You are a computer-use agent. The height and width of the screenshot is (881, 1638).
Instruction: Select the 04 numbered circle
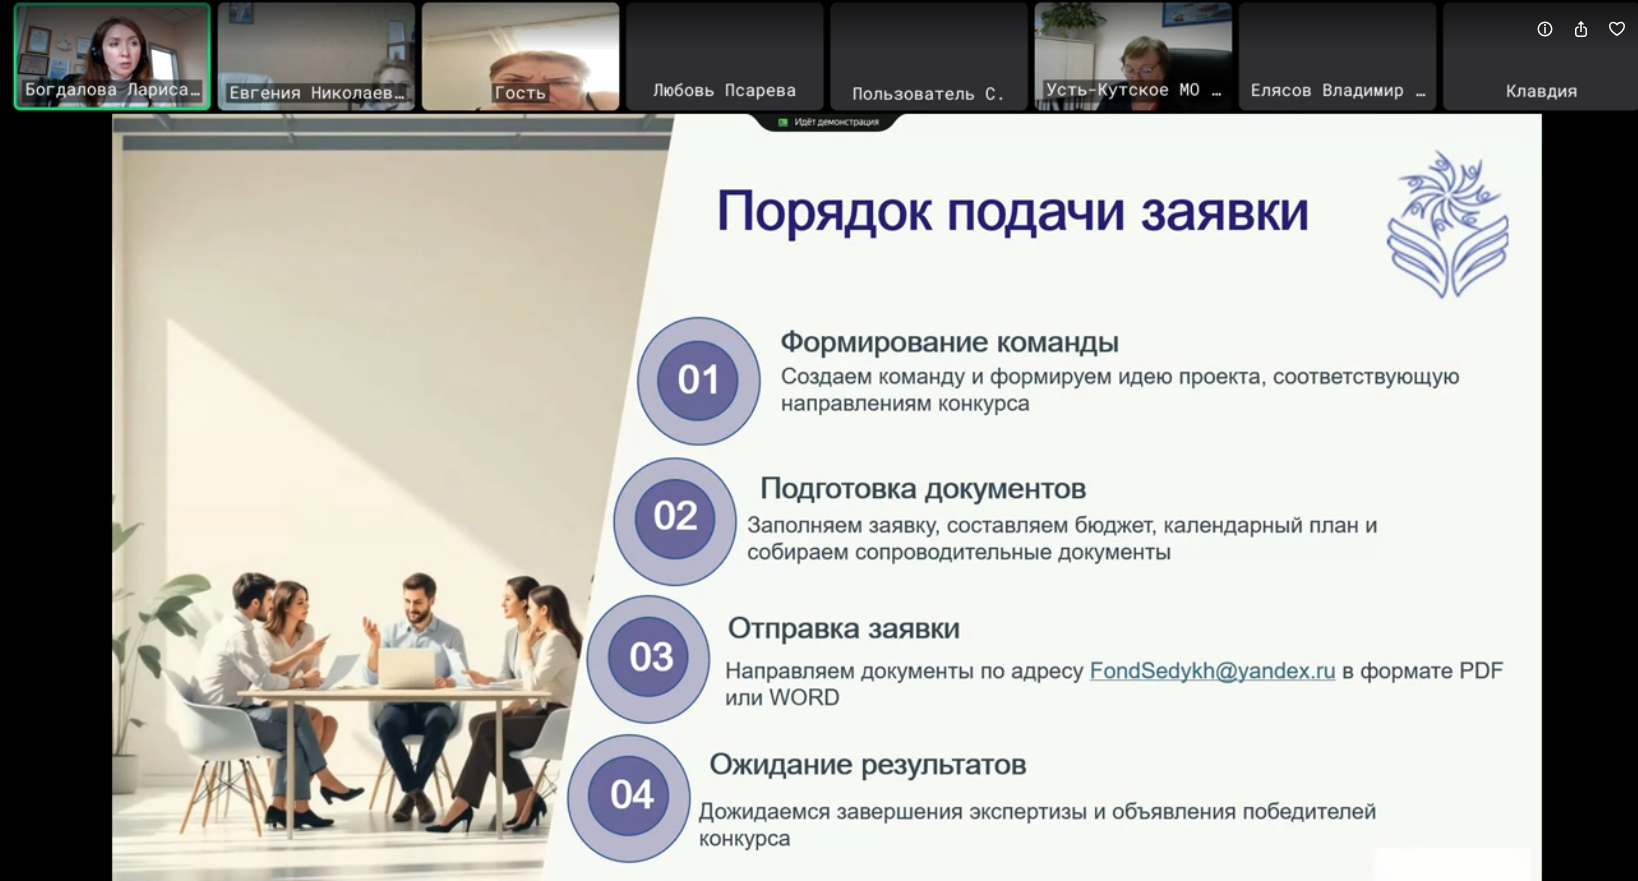click(631, 795)
